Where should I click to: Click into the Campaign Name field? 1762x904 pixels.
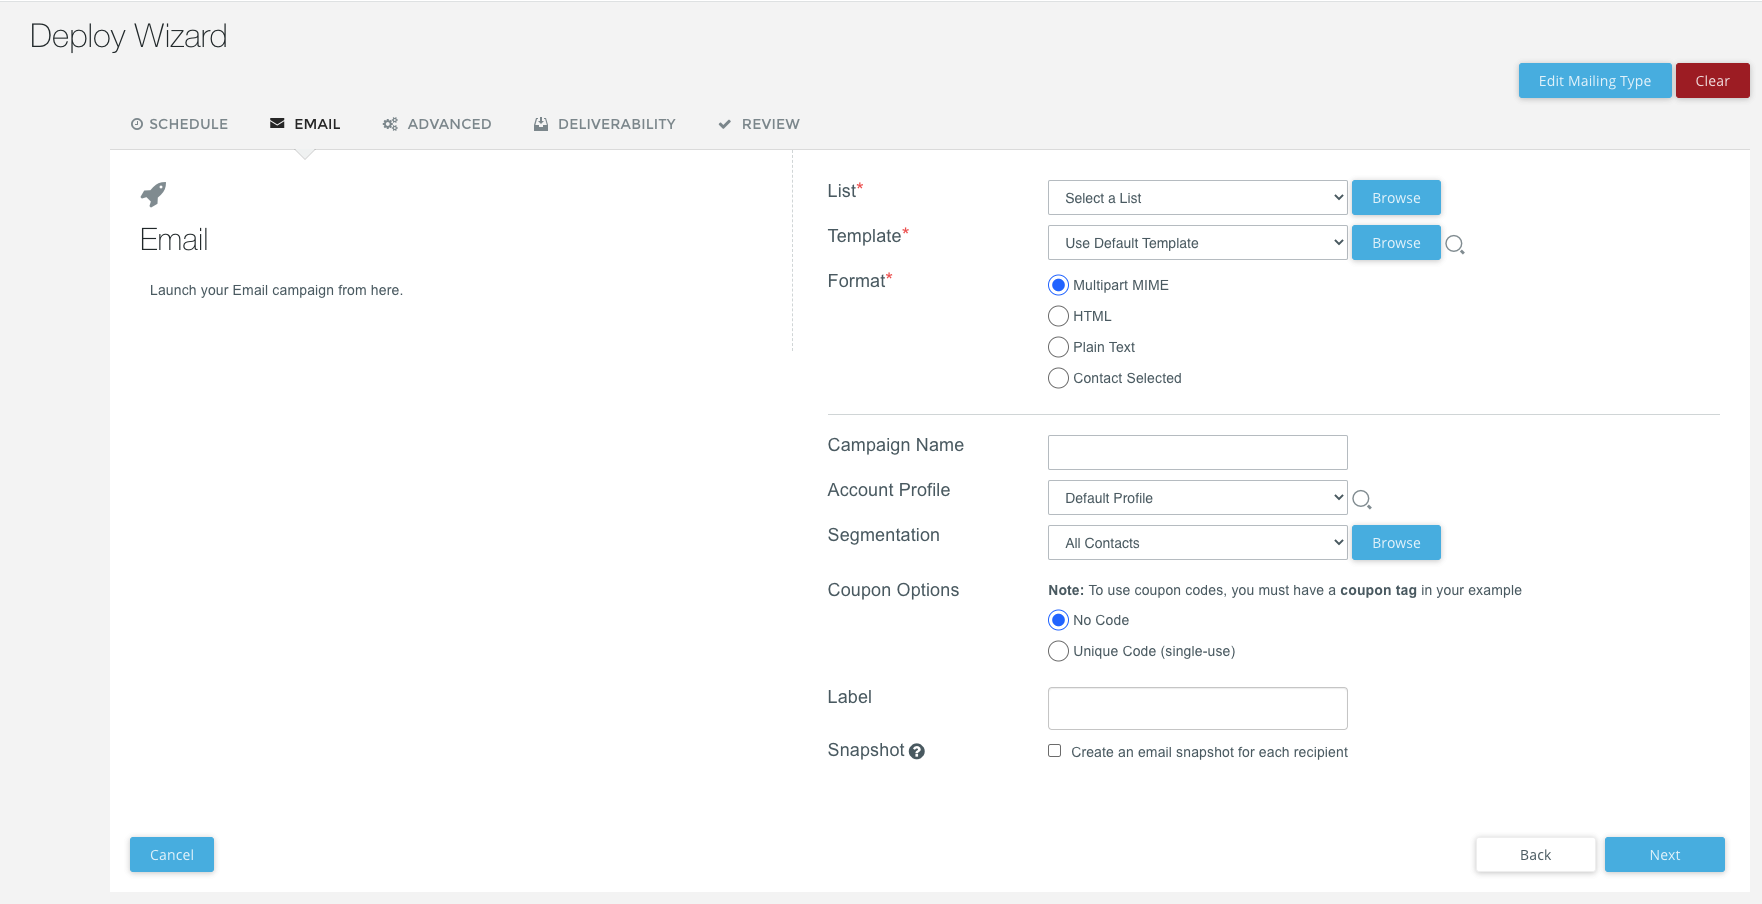pos(1197,453)
